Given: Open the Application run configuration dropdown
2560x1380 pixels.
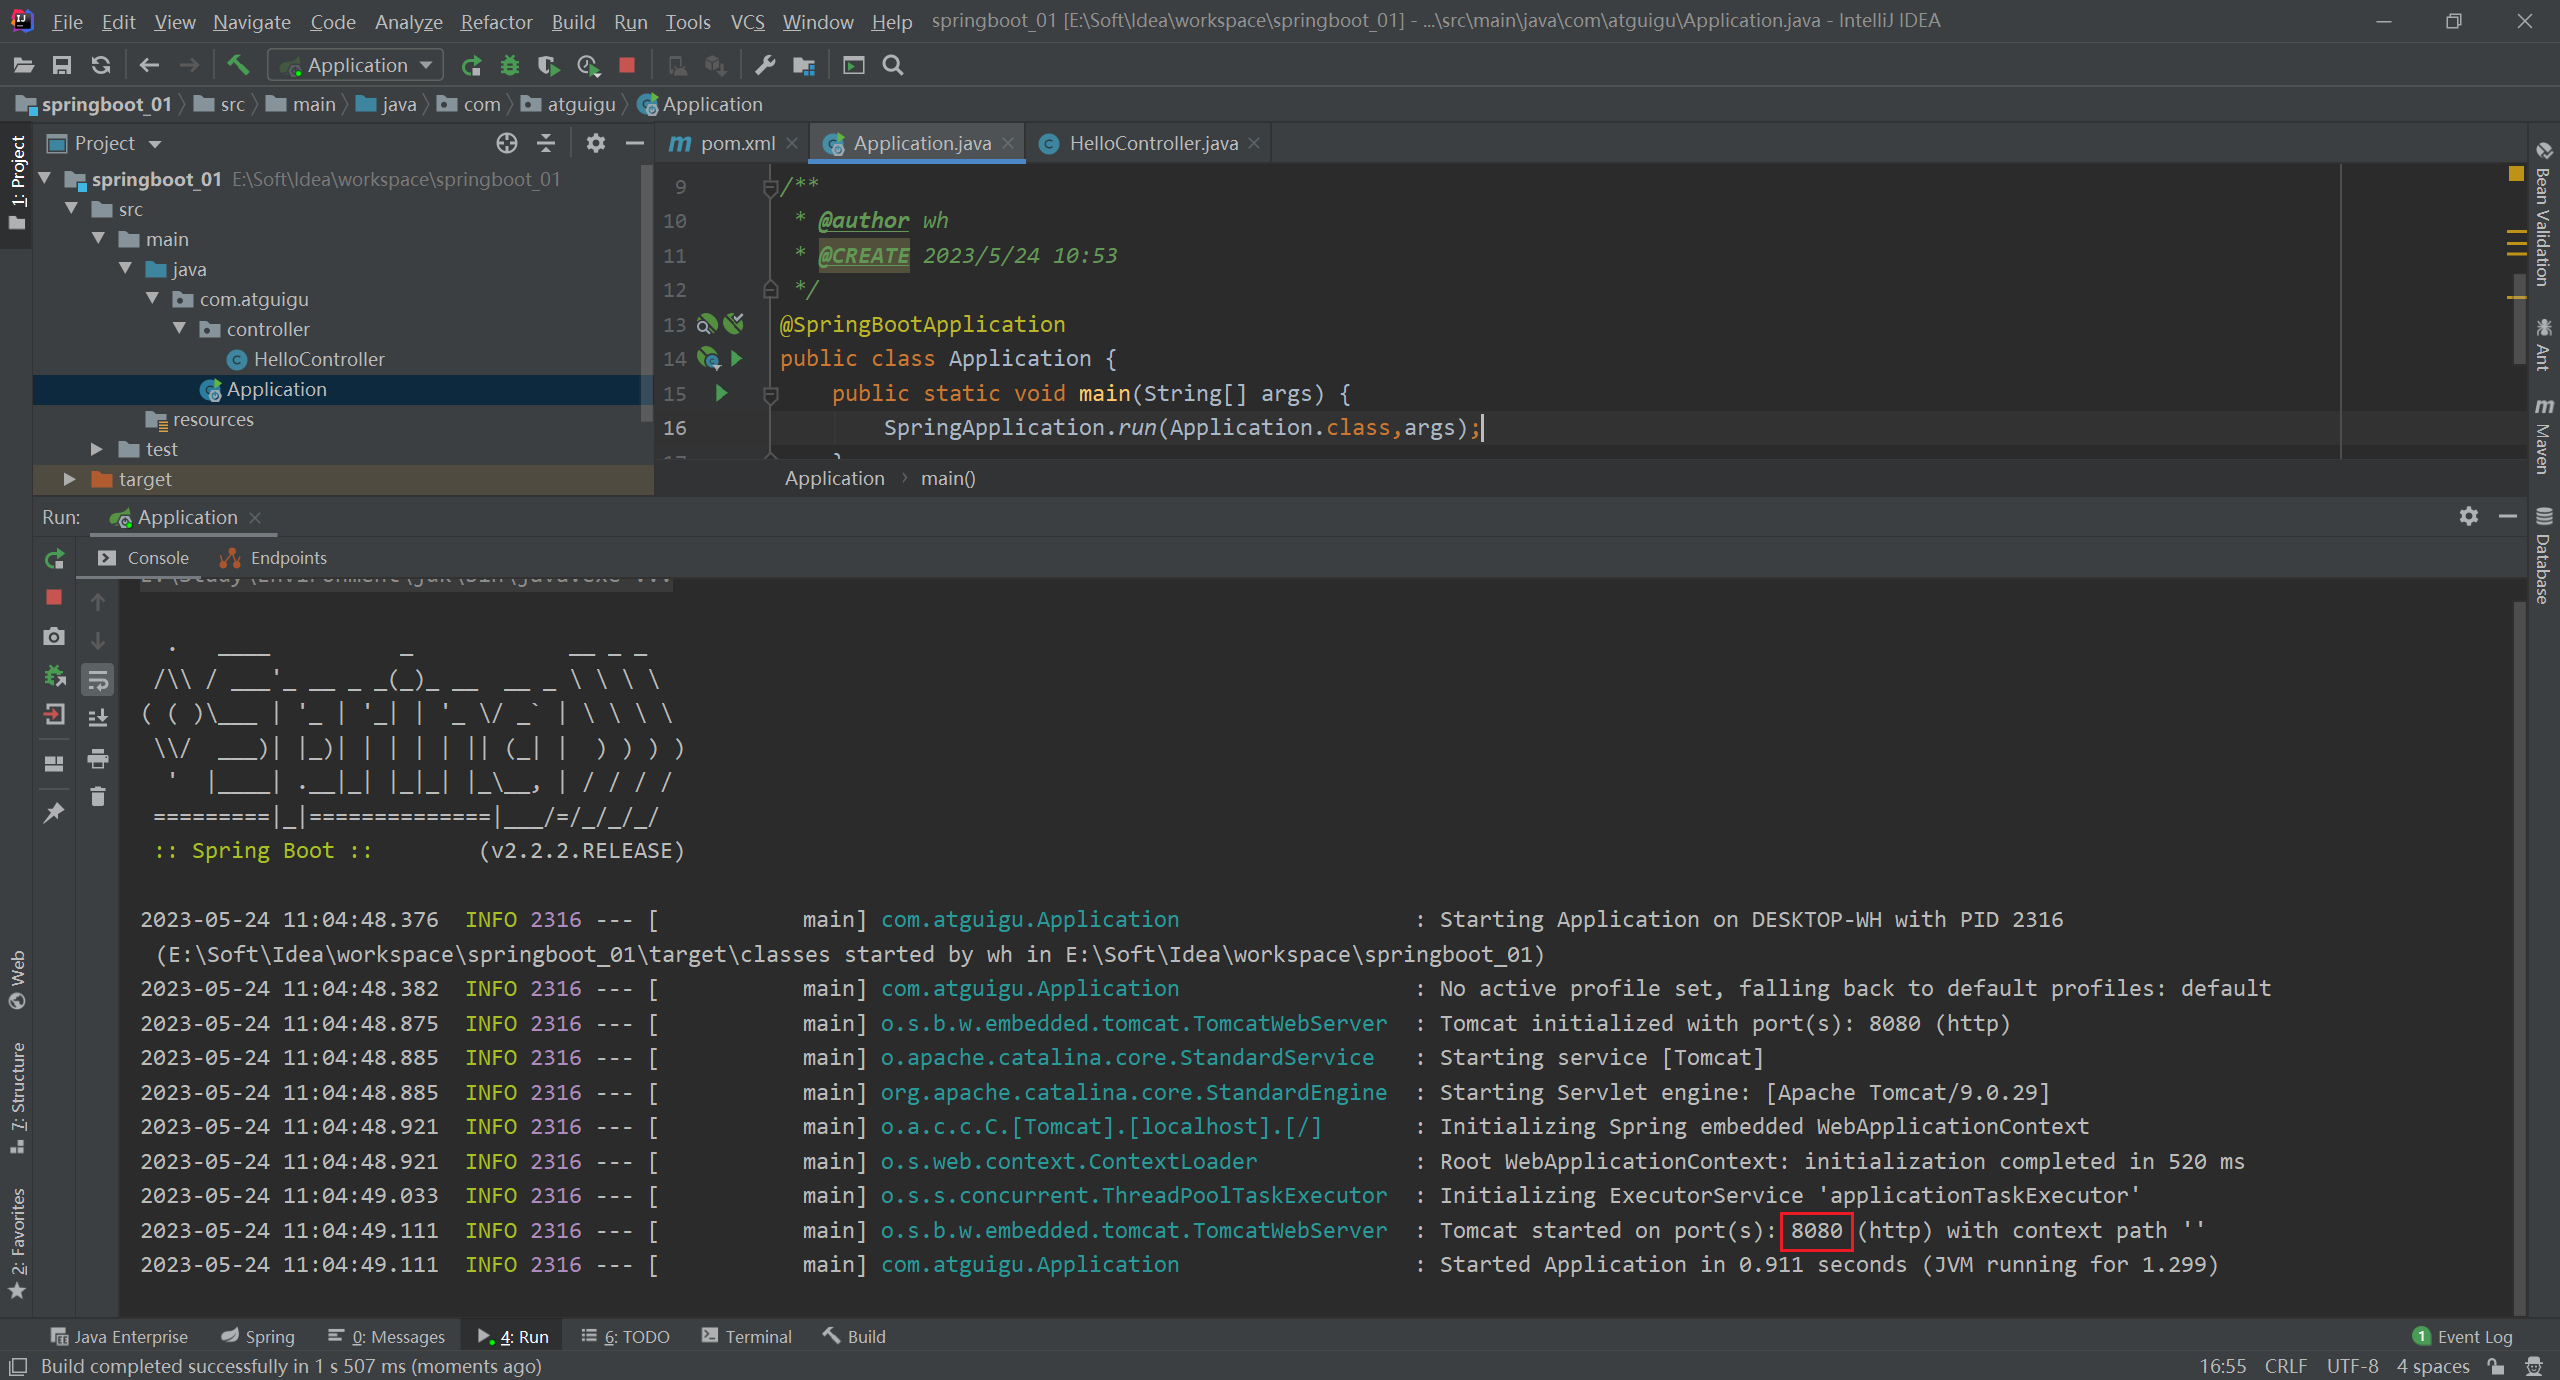Looking at the screenshot, I should [356, 66].
